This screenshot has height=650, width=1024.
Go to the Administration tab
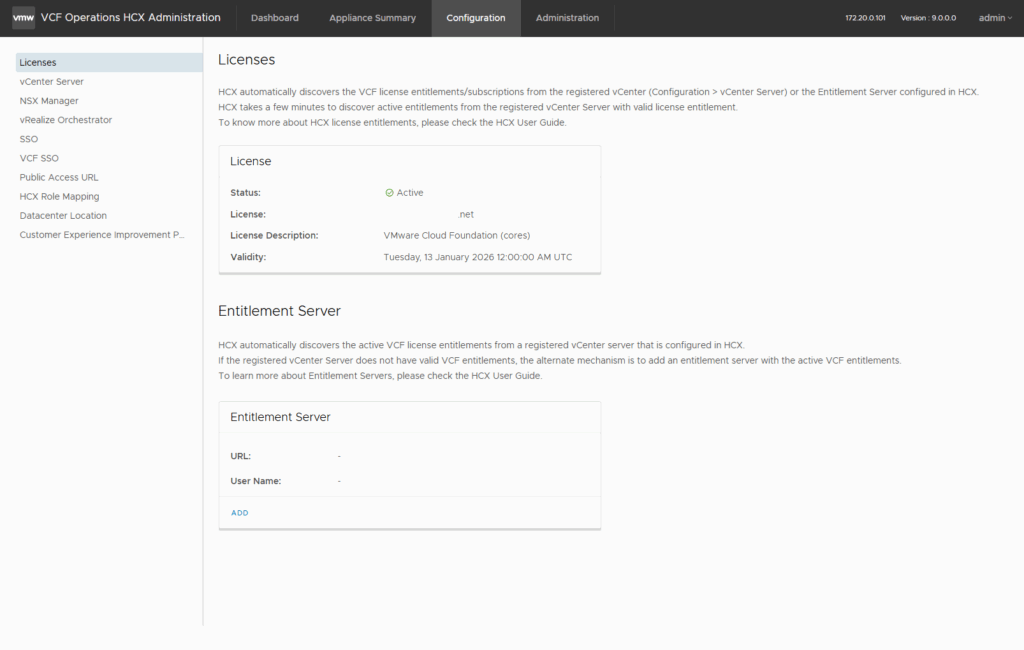tap(567, 18)
